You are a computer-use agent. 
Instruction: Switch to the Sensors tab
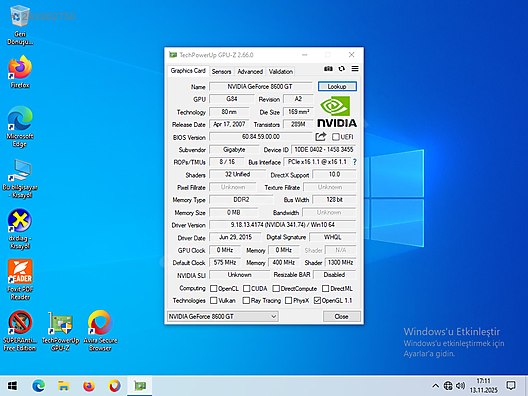point(221,71)
